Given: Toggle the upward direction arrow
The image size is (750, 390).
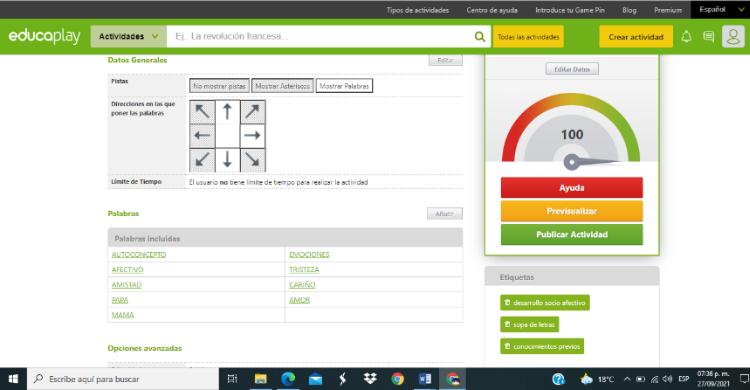Looking at the screenshot, I should click(227, 111).
